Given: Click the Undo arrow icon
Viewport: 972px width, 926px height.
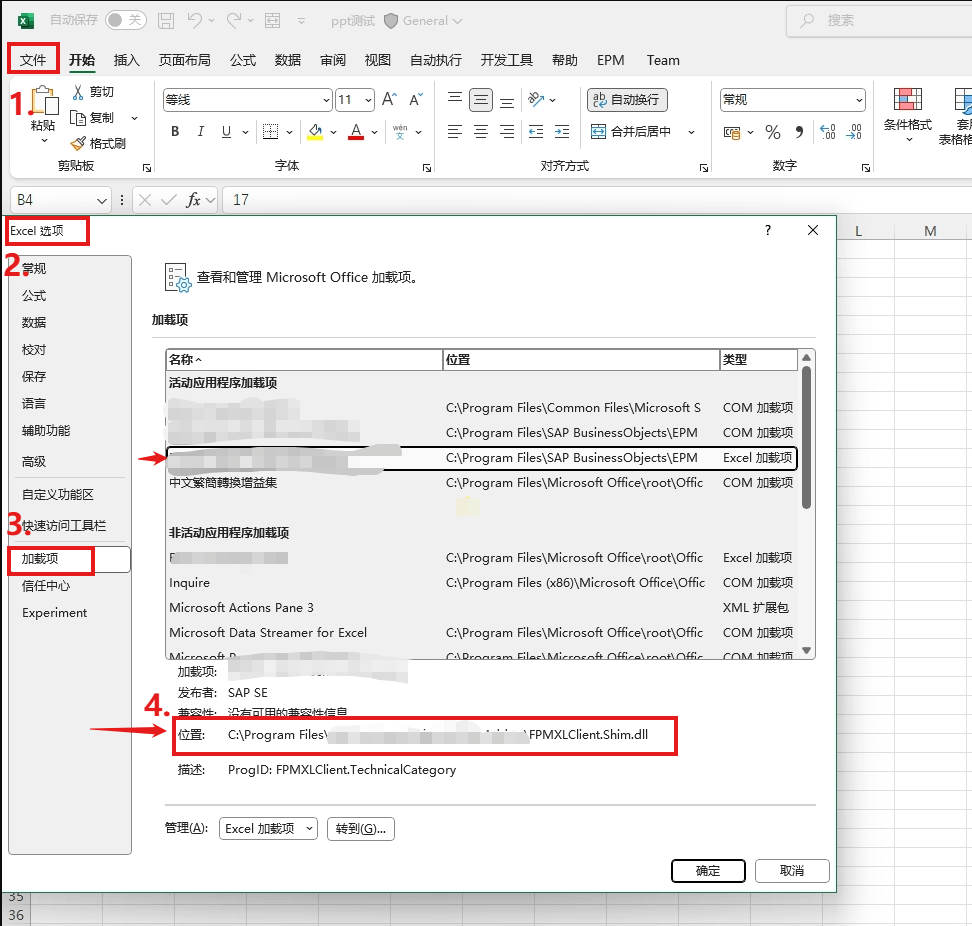Looking at the screenshot, I should click(195, 20).
